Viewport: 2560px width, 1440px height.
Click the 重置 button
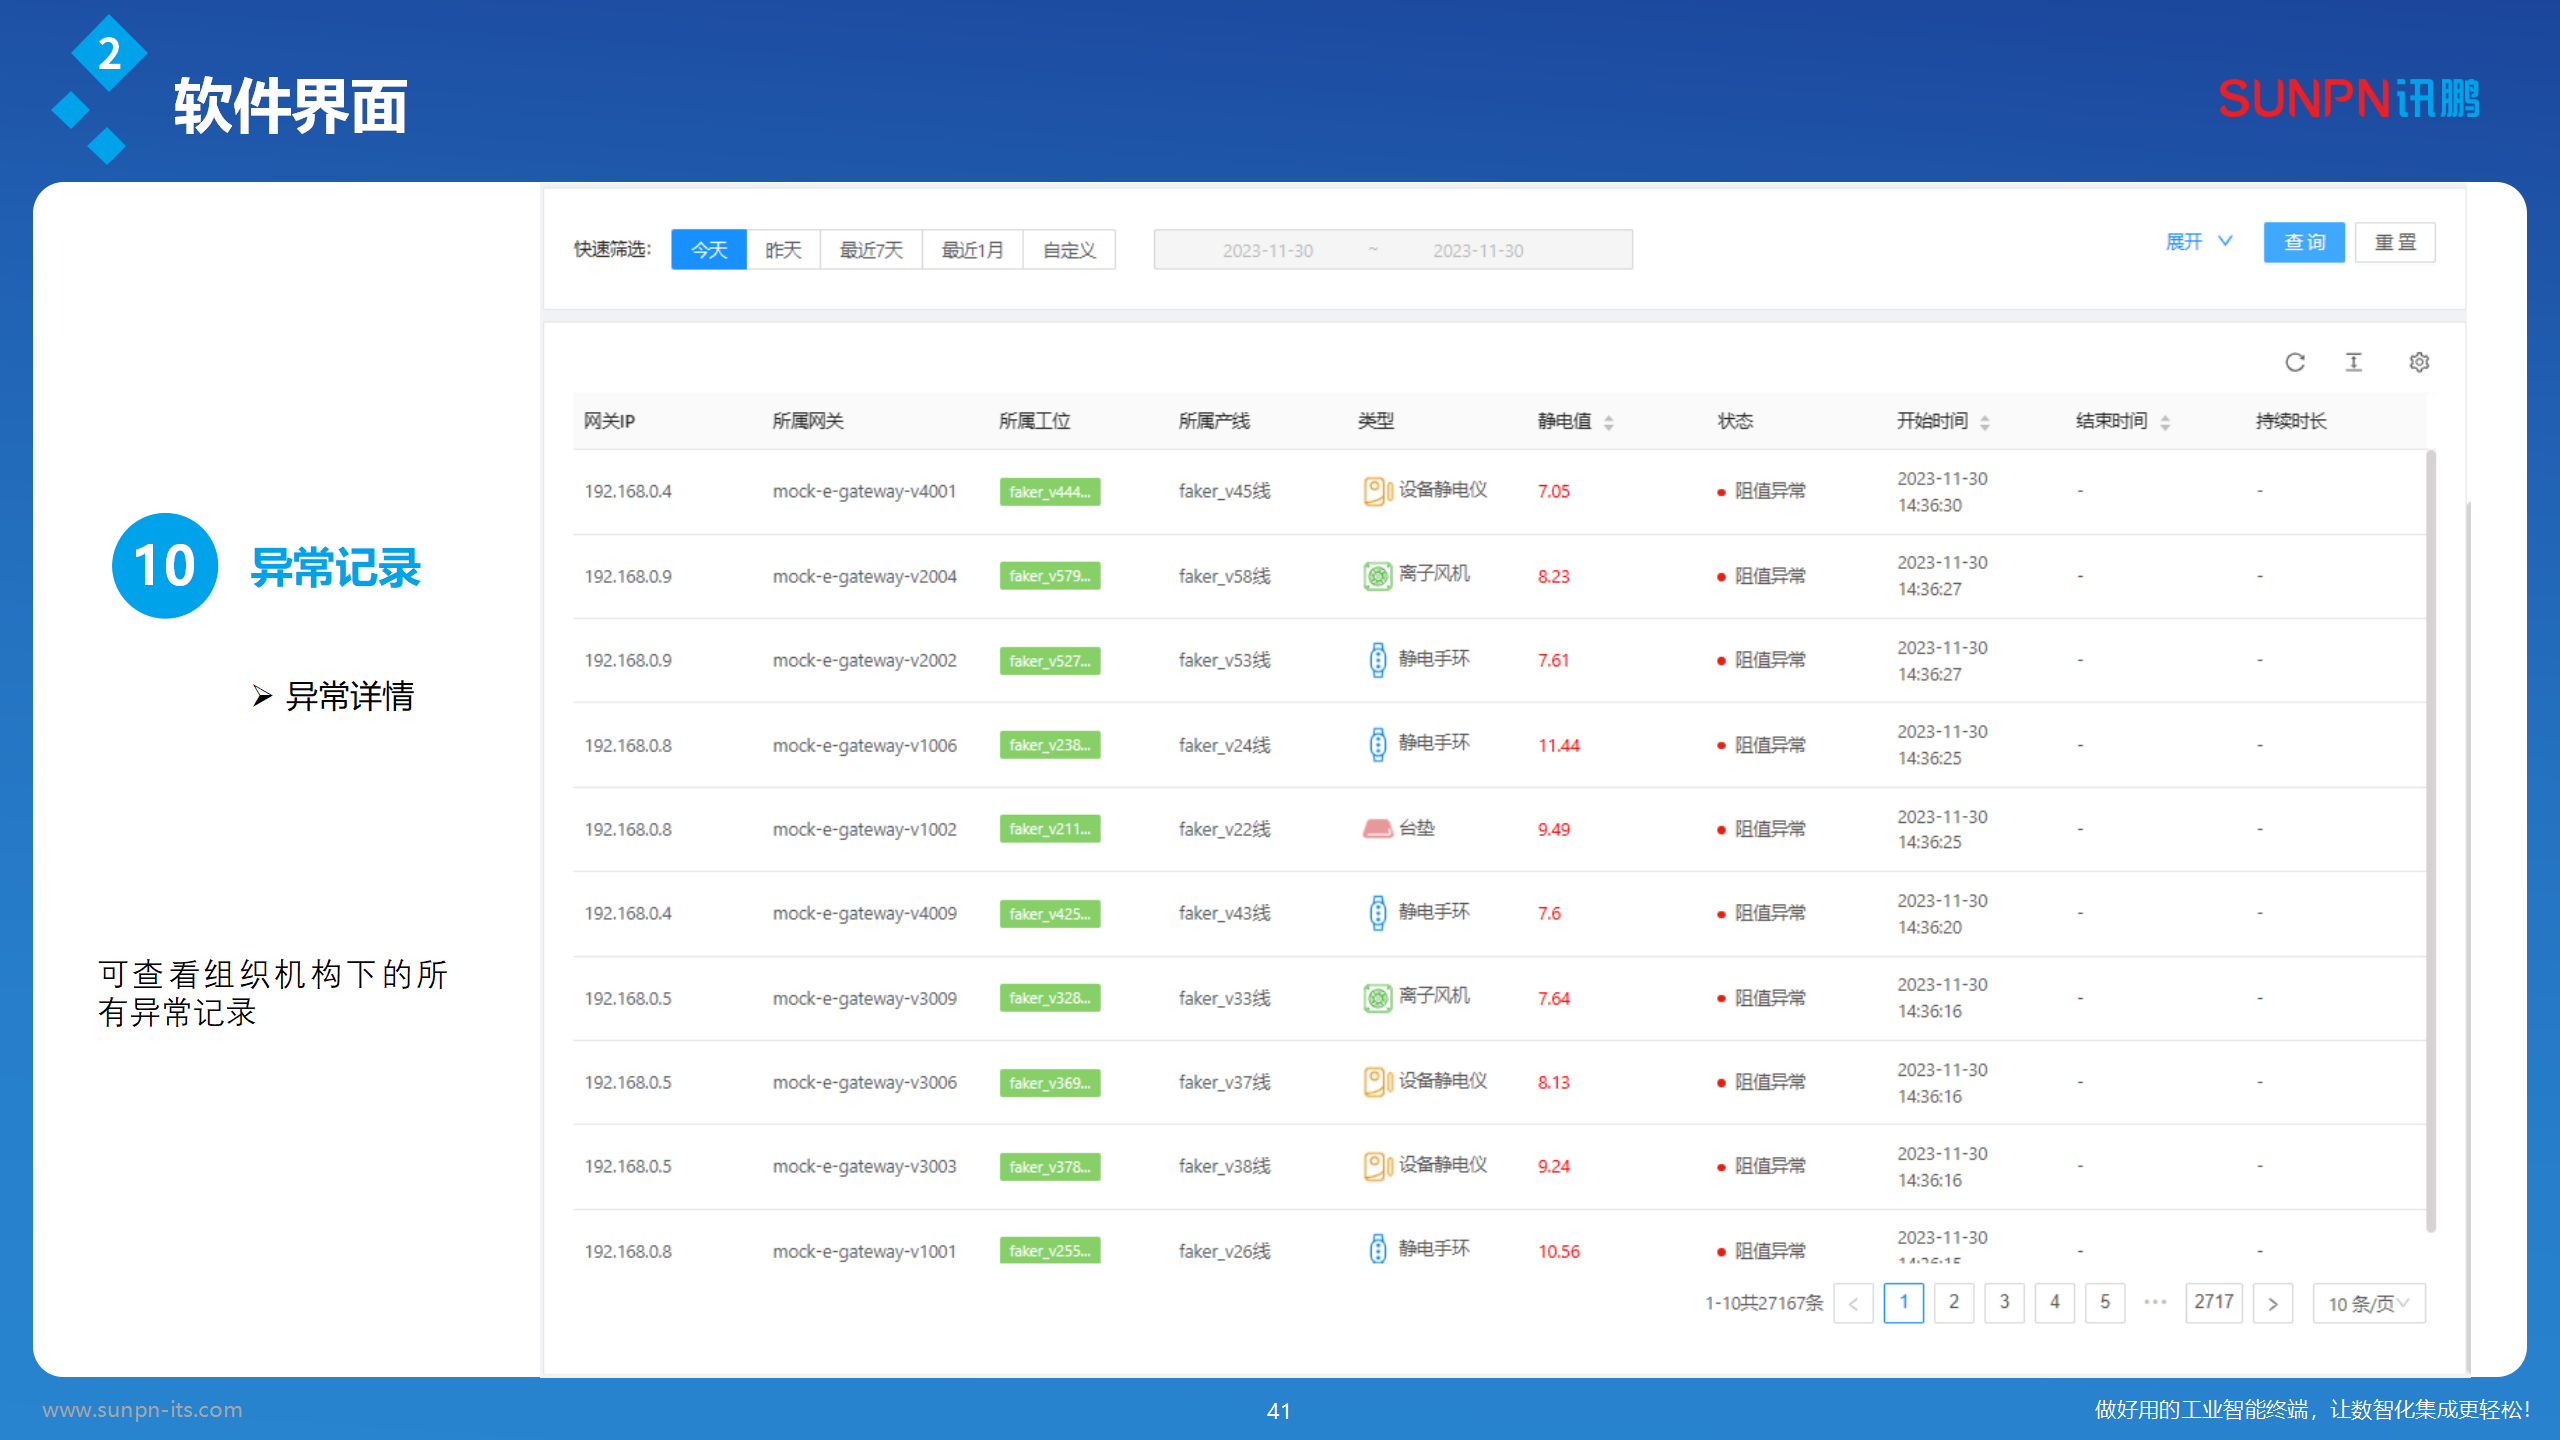(2395, 243)
